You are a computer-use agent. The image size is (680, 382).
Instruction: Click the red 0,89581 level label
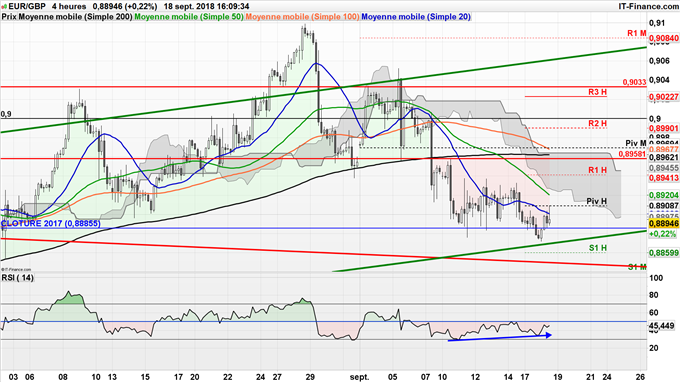coord(632,154)
